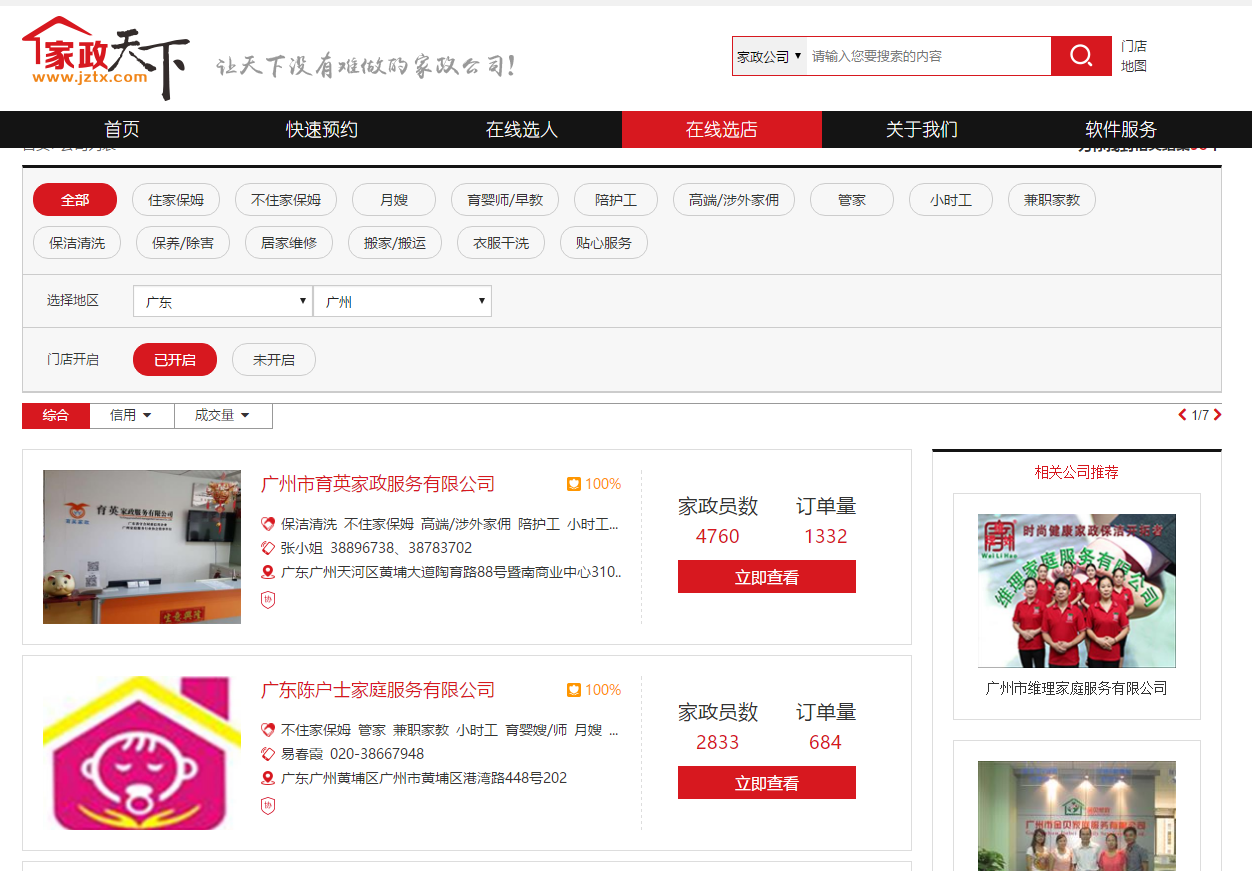1252x871 pixels.
Task: Expand the 成交量 sort dropdown
Action: click(x=222, y=415)
